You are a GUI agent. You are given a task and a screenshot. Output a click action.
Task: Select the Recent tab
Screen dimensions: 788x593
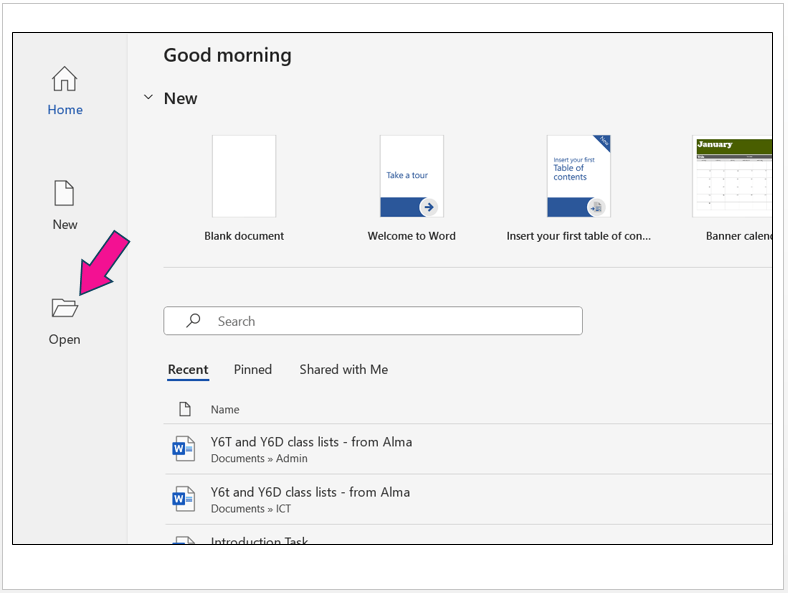pos(188,369)
